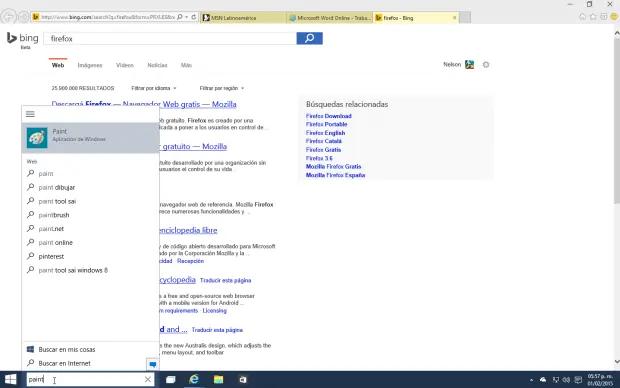Select 'paint tool sai windows 8' suggestion

(73, 271)
